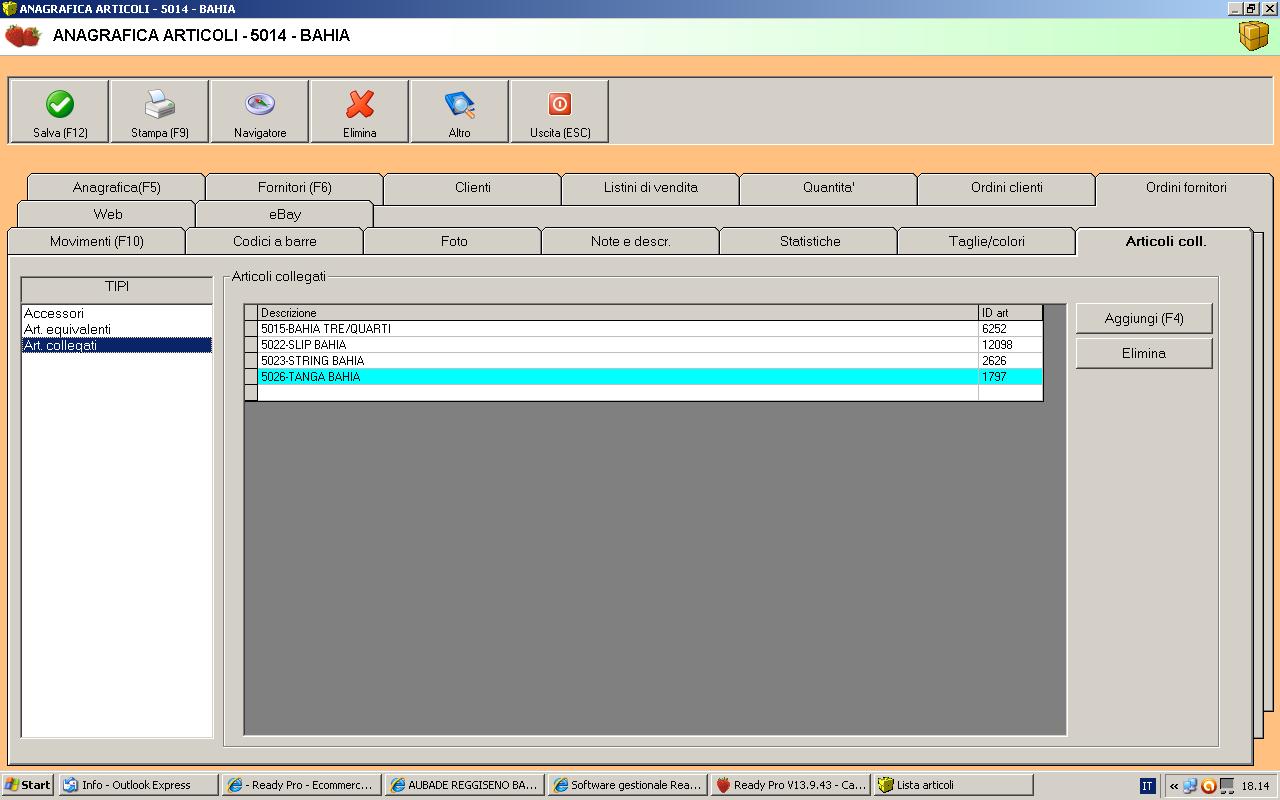Screen dimensions: 1280x800
Task: Select the Taglie/colori tab
Action: (x=987, y=241)
